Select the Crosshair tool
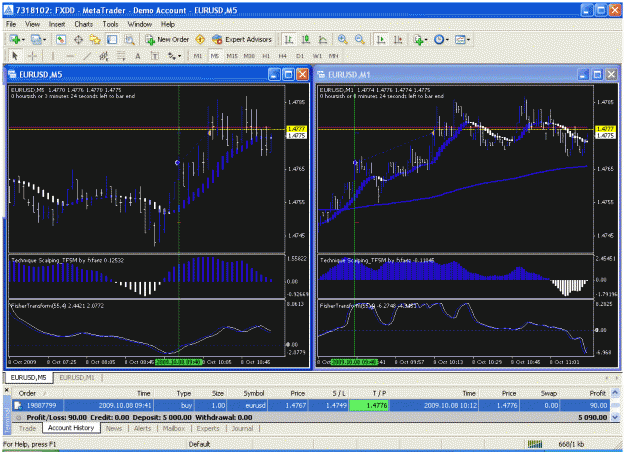The height and width of the screenshot is (452, 625). click(33, 56)
